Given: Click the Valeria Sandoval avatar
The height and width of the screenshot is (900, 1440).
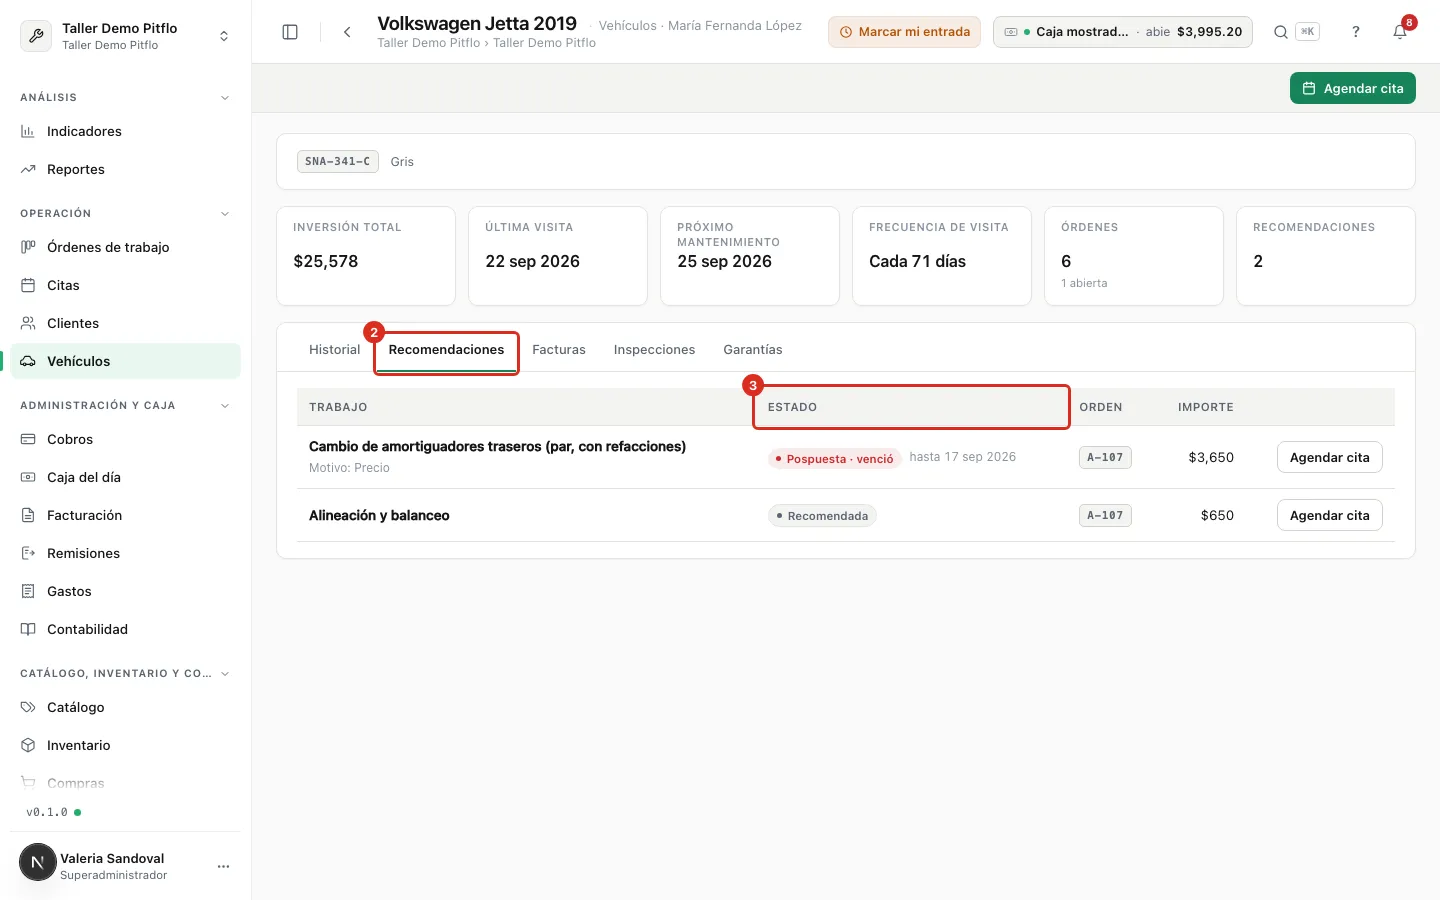Looking at the screenshot, I should (x=38, y=862).
